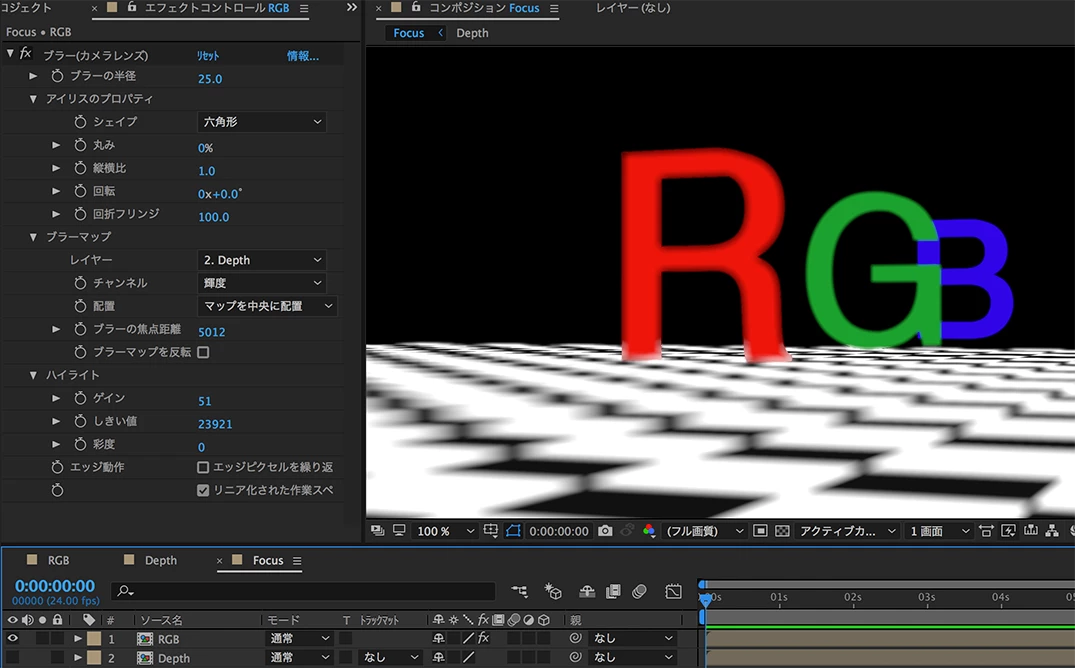Image resolution: width=1075 pixels, height=668 pixels.
Task: Enable the エッジピクセルを繰り返 checkbox
Action: click(203, 467)
